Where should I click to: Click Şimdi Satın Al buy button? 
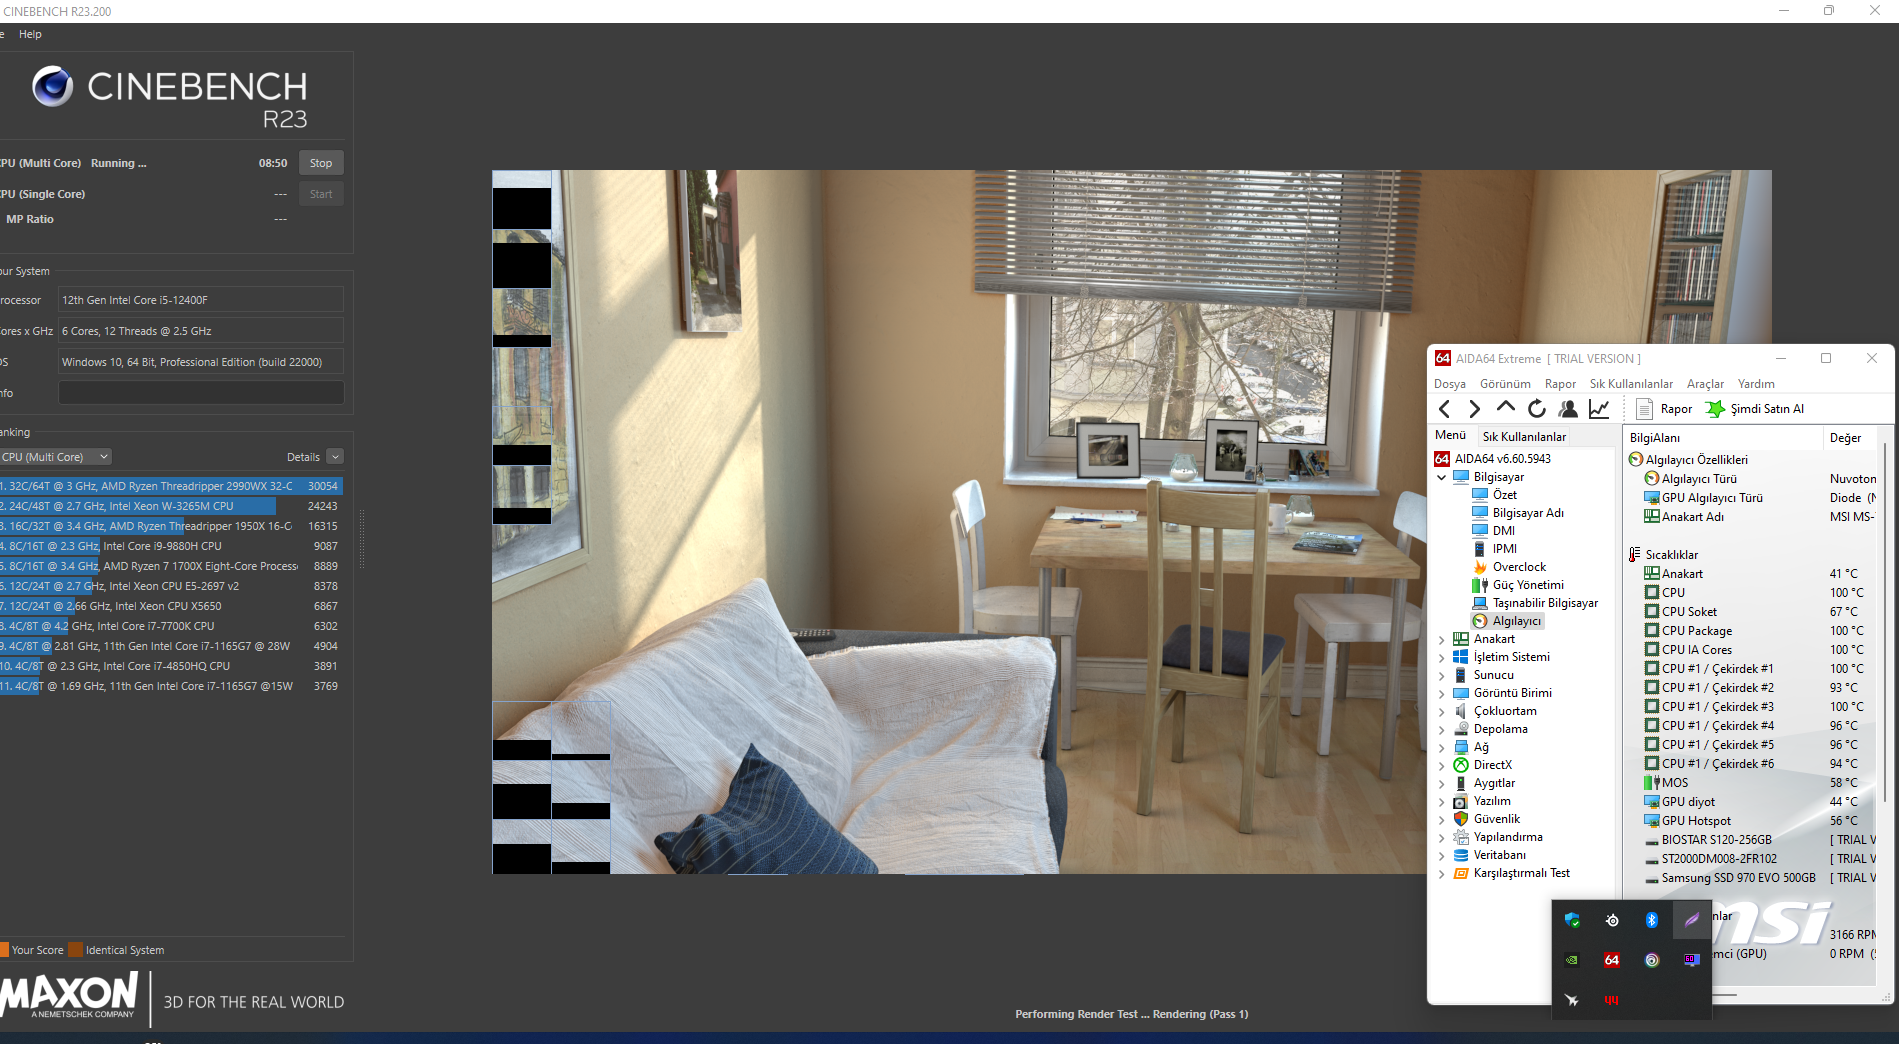point(1755,409)
